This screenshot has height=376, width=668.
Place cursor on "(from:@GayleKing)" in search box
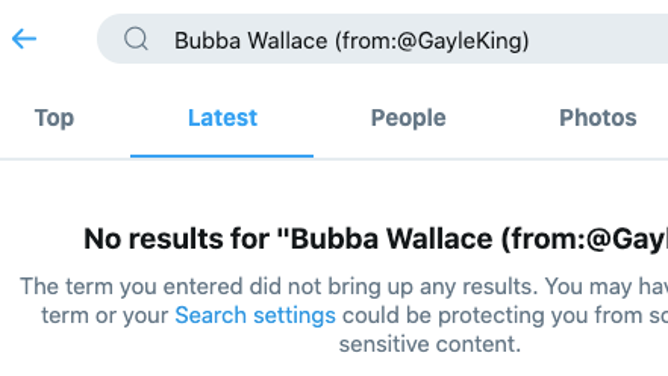(x=432, y=41)
